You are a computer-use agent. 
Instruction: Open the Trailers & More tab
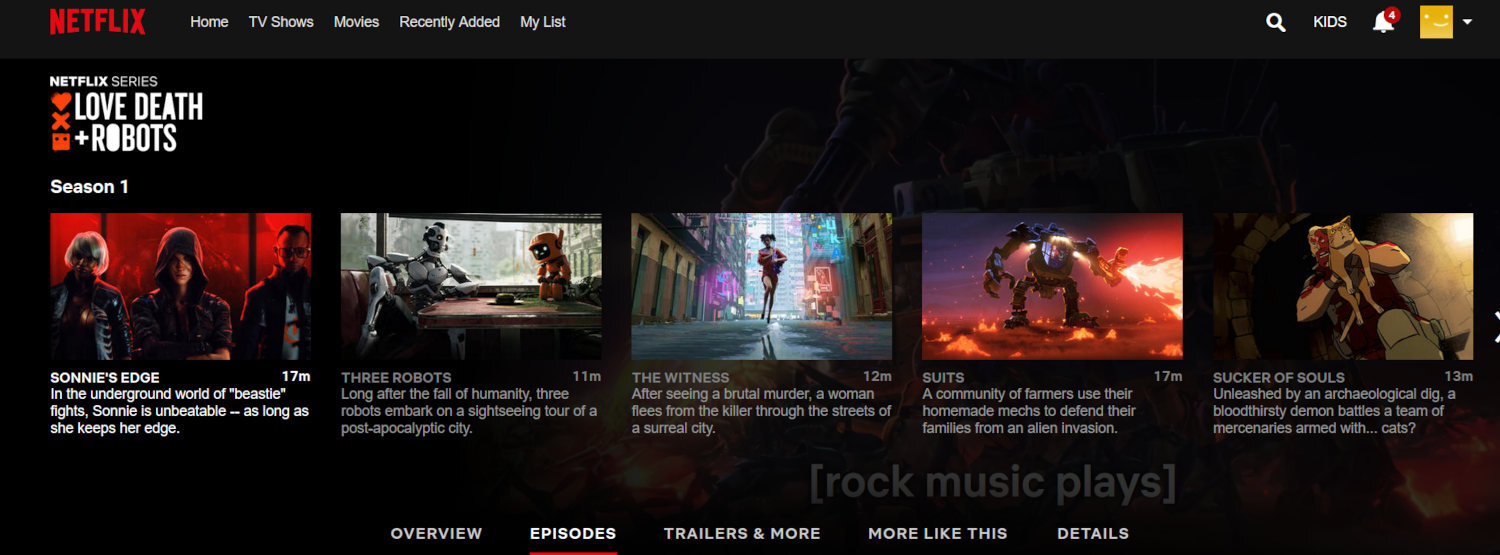742,534
